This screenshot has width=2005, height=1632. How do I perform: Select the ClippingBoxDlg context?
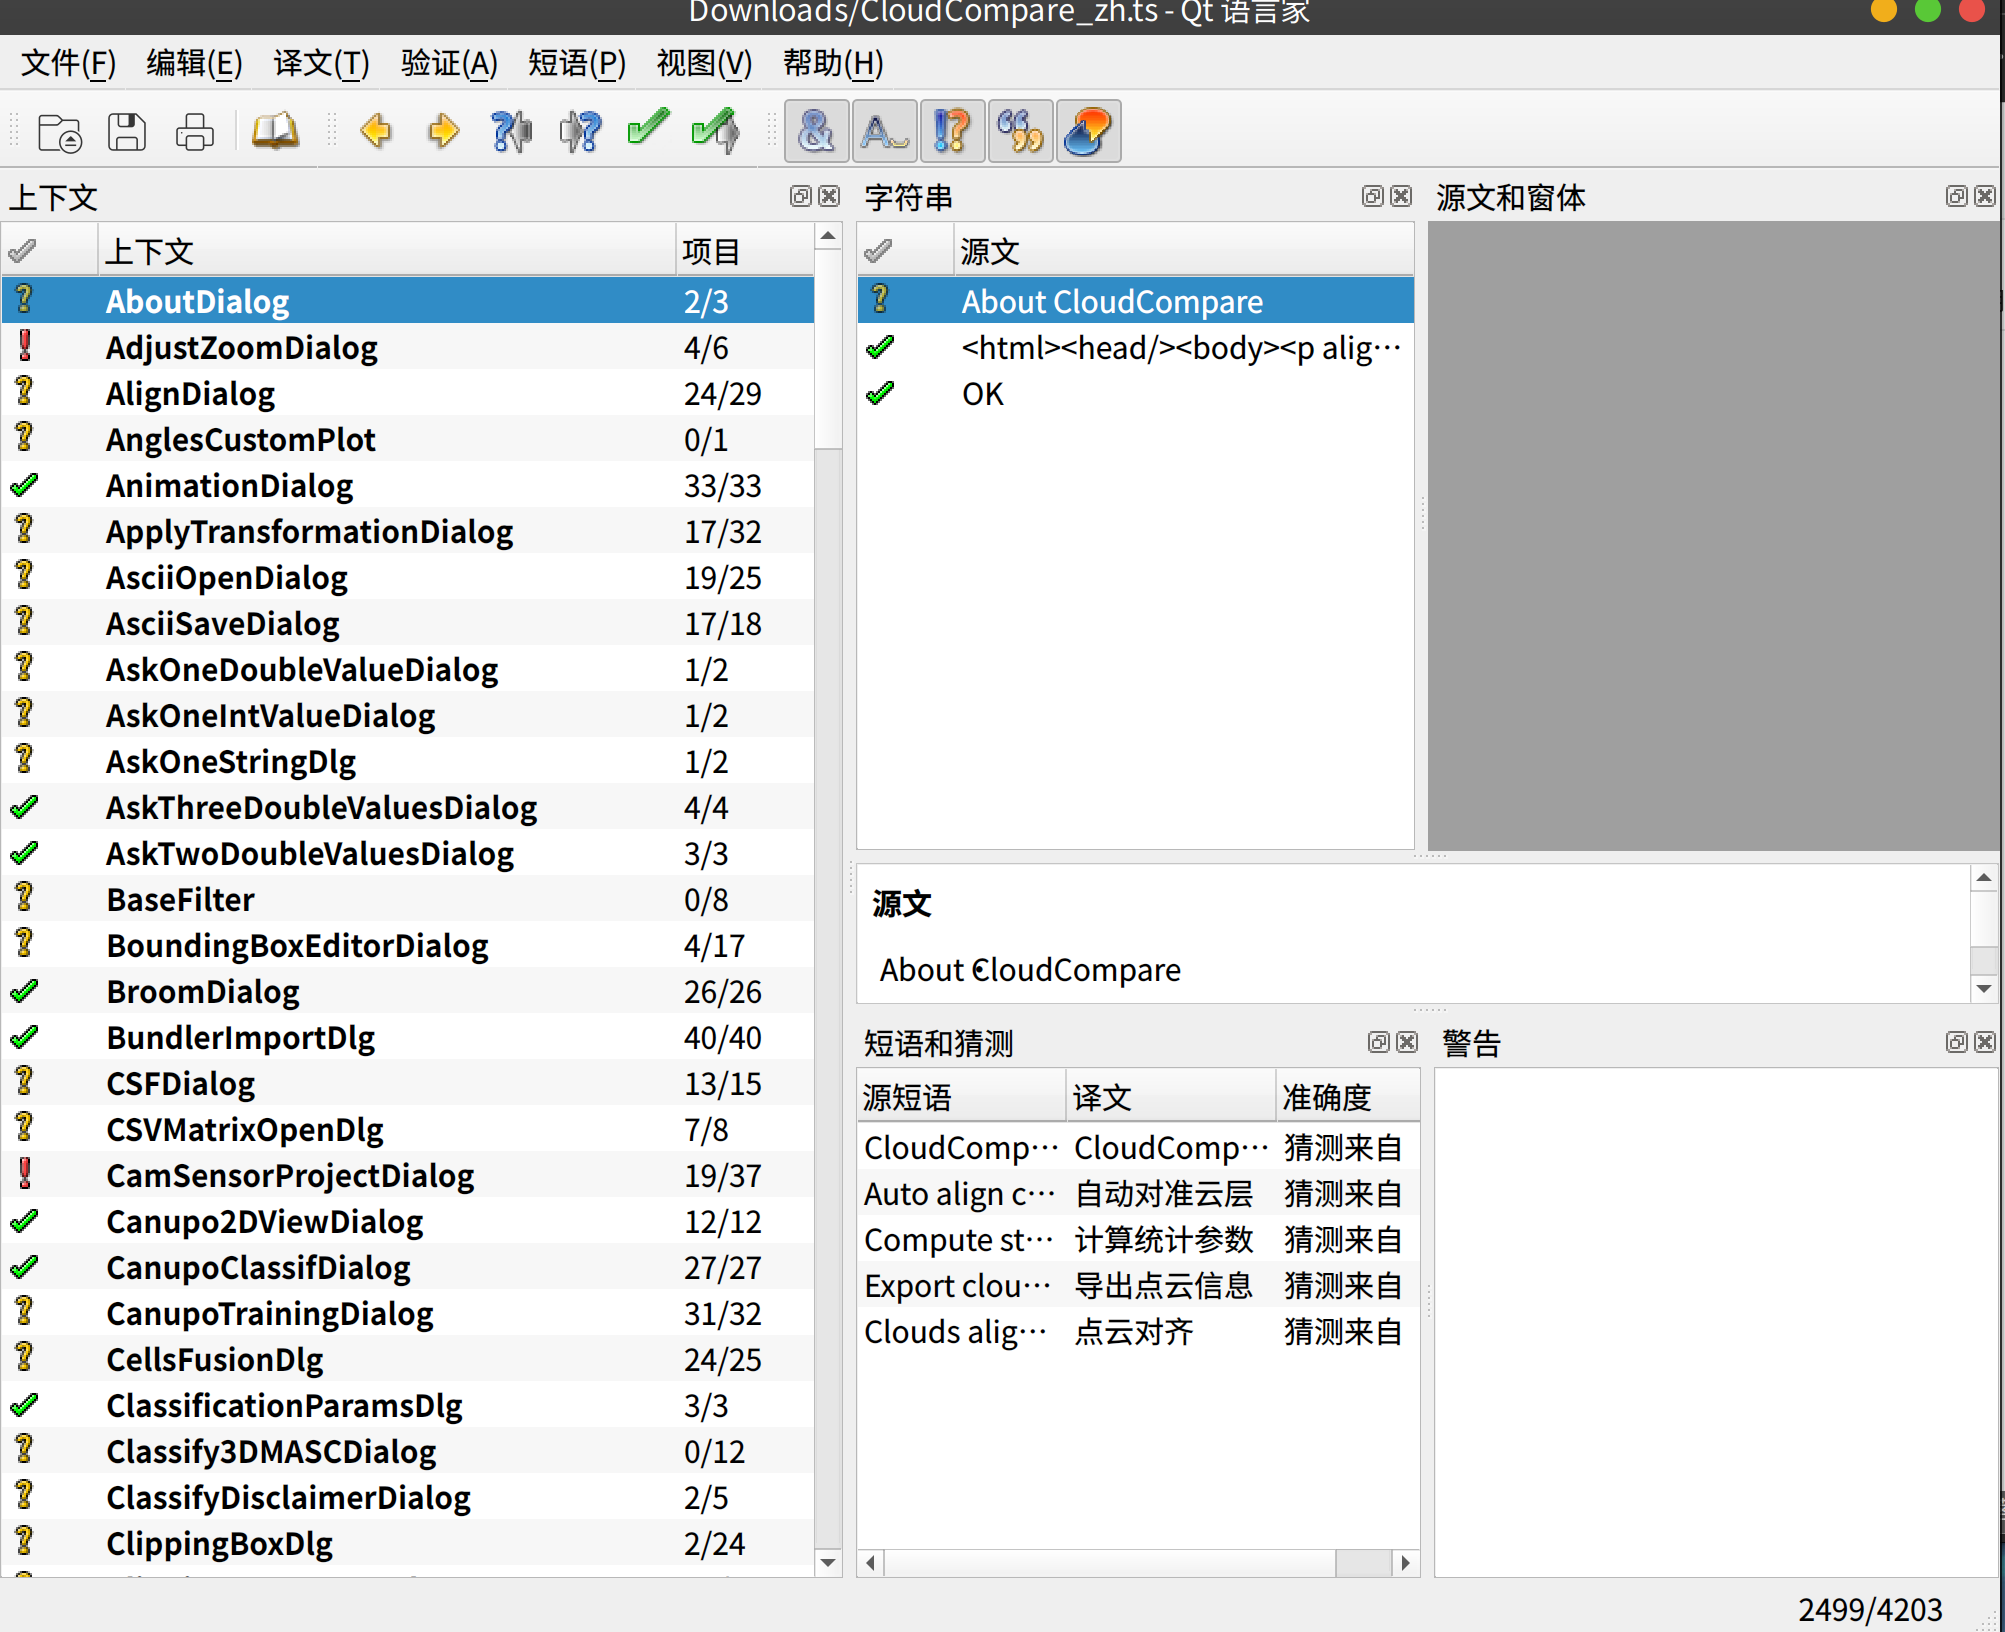[408, 1544]
